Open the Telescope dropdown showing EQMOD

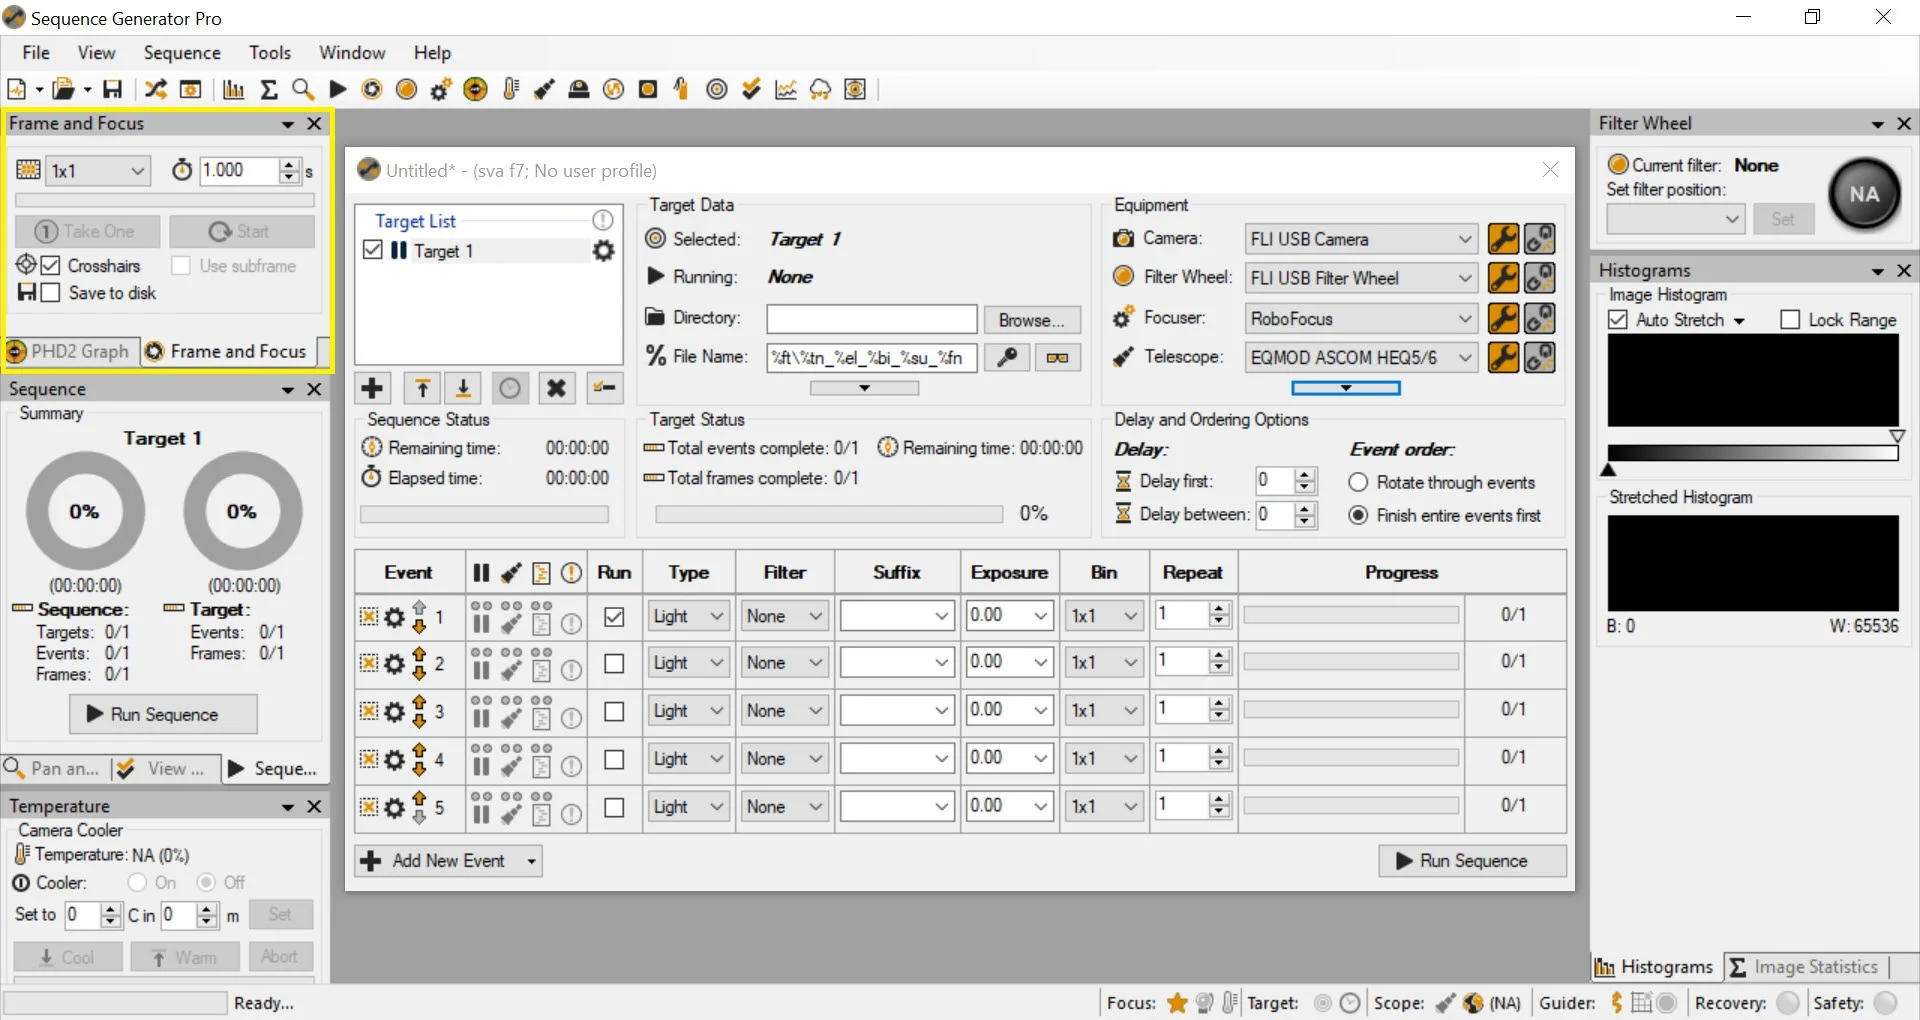coord(1361,357)
